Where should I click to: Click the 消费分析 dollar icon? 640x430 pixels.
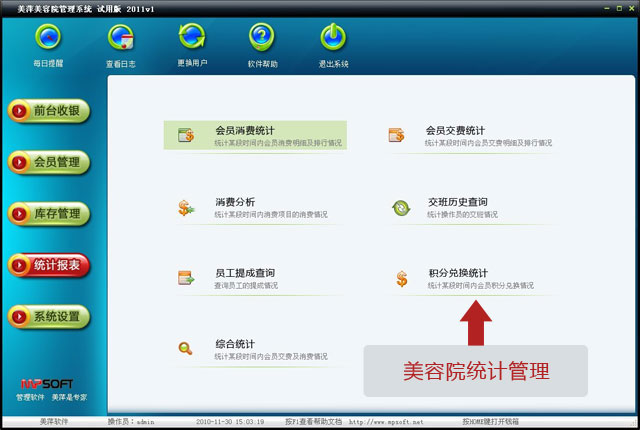pos(186,207)
